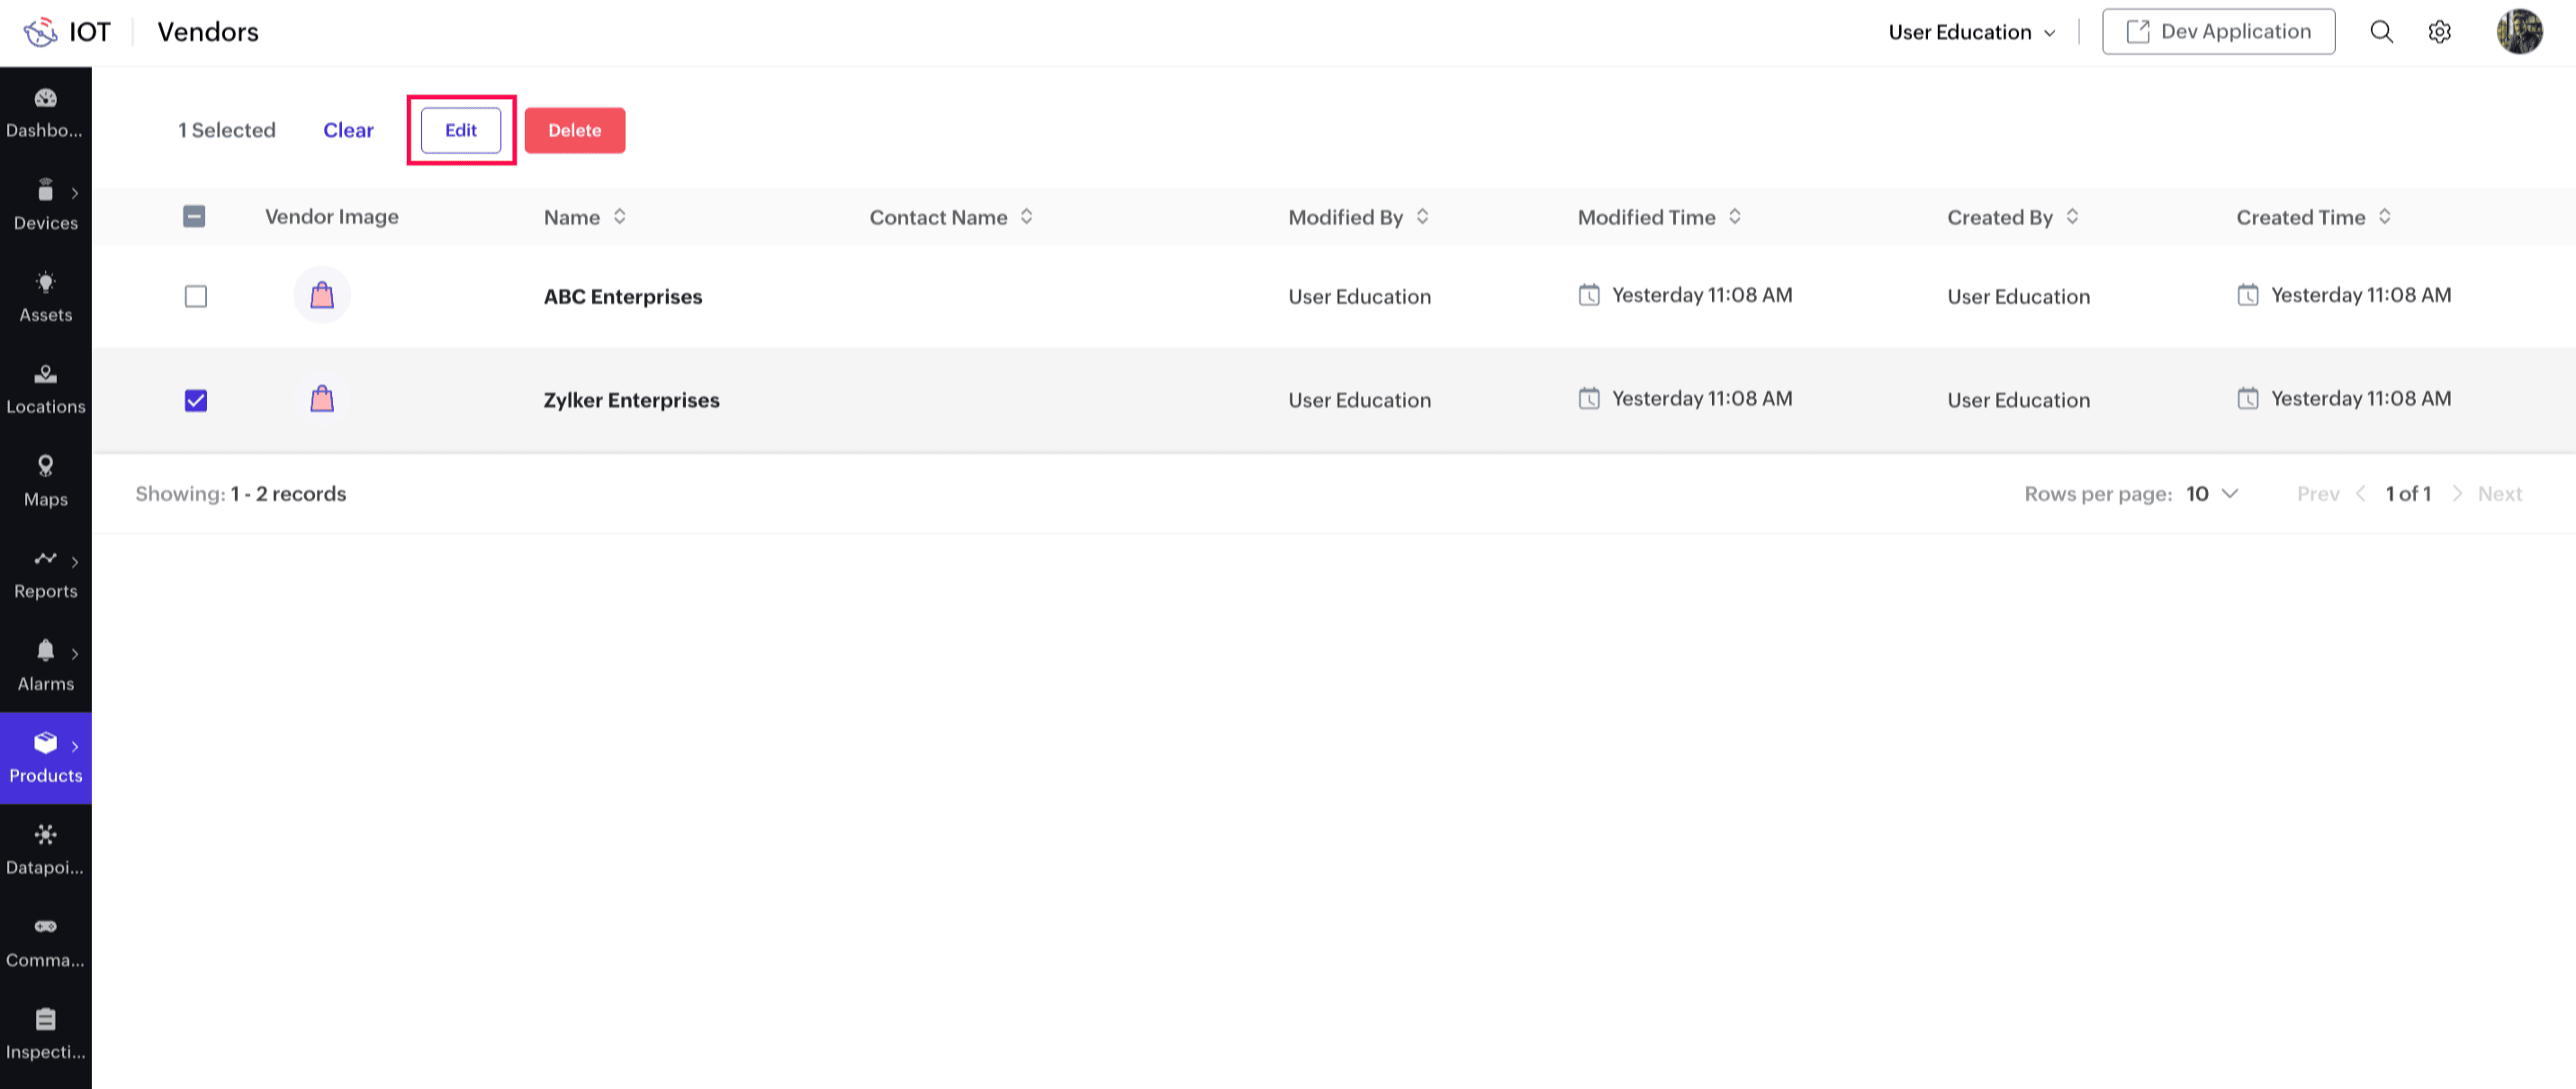Open settings gear in header
Image resolution: width=2576 pixels, height=1089 pixels.
coord(2439,32)
